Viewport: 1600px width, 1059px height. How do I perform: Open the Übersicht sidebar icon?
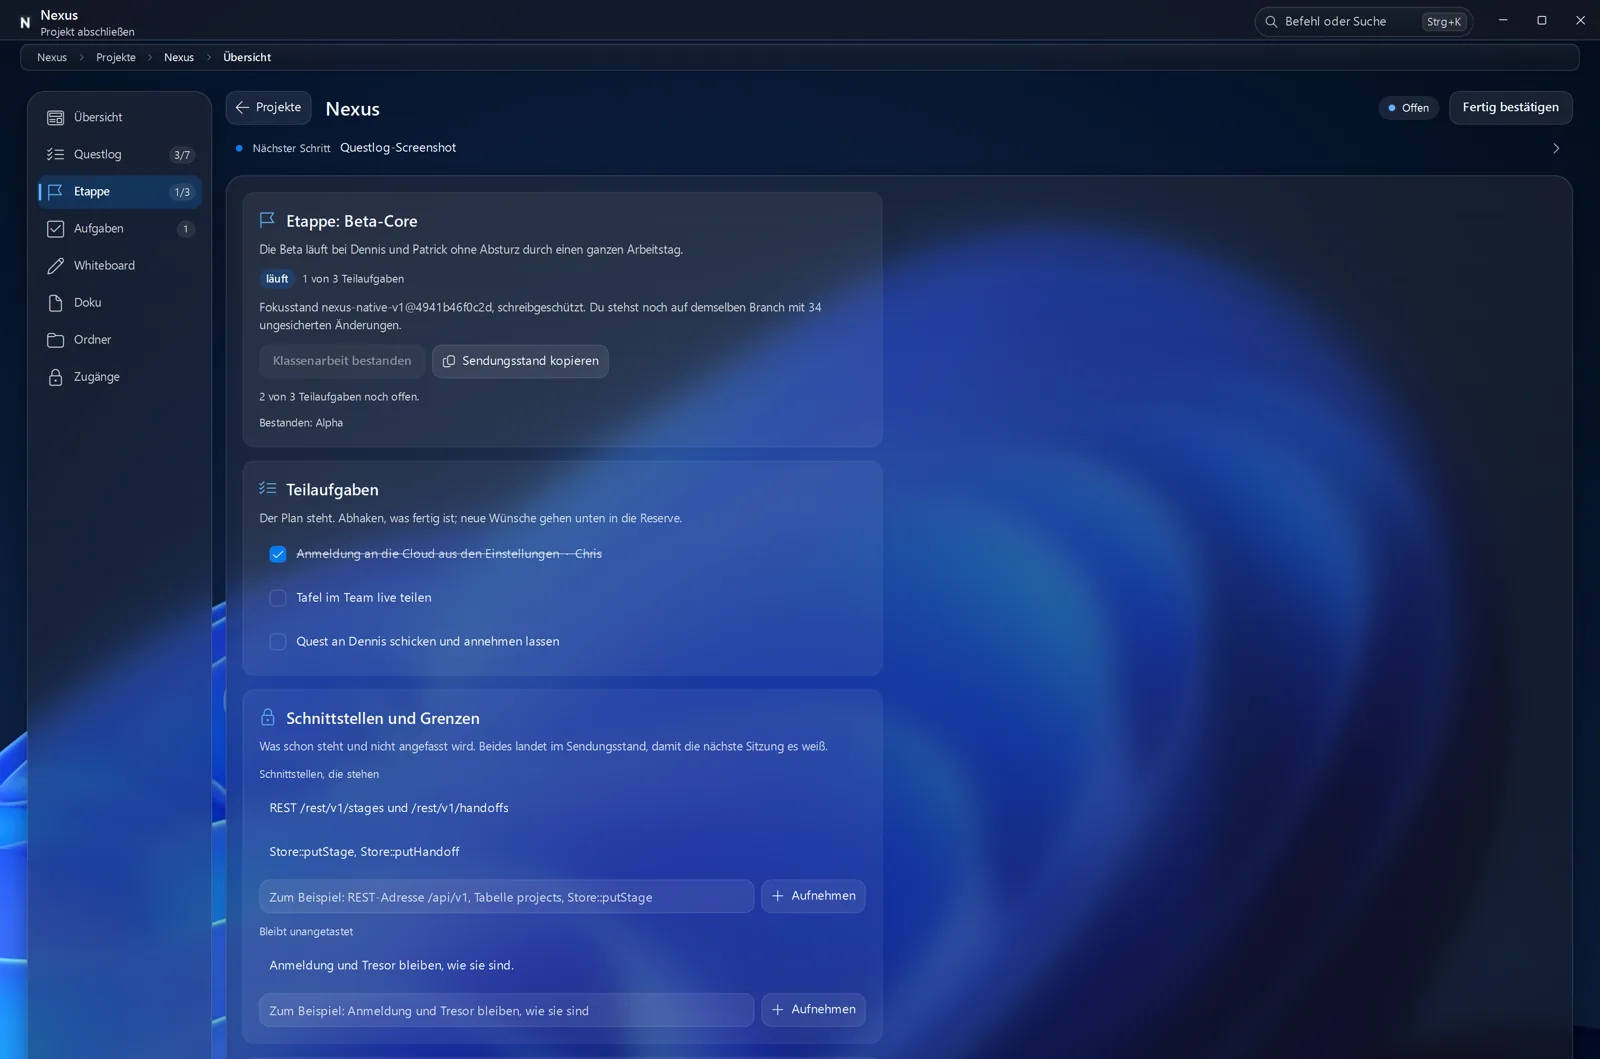(x=56, y=118)
